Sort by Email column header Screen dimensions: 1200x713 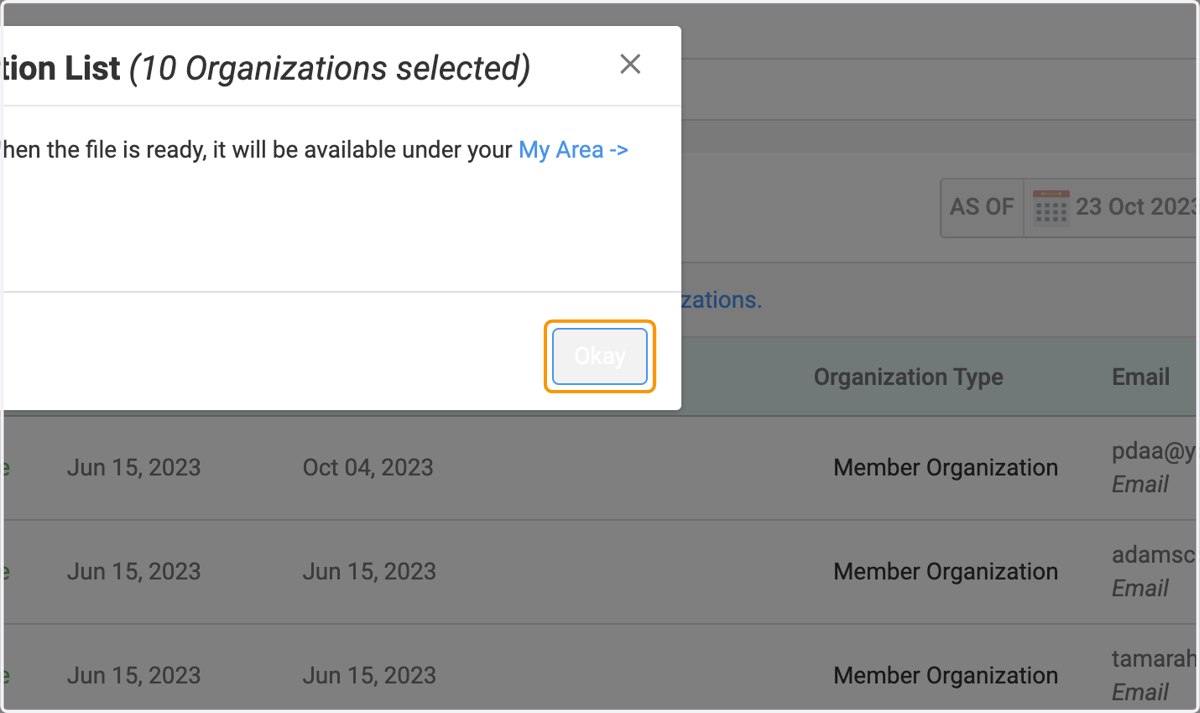pyautogui.click(x=1141, y=377)
